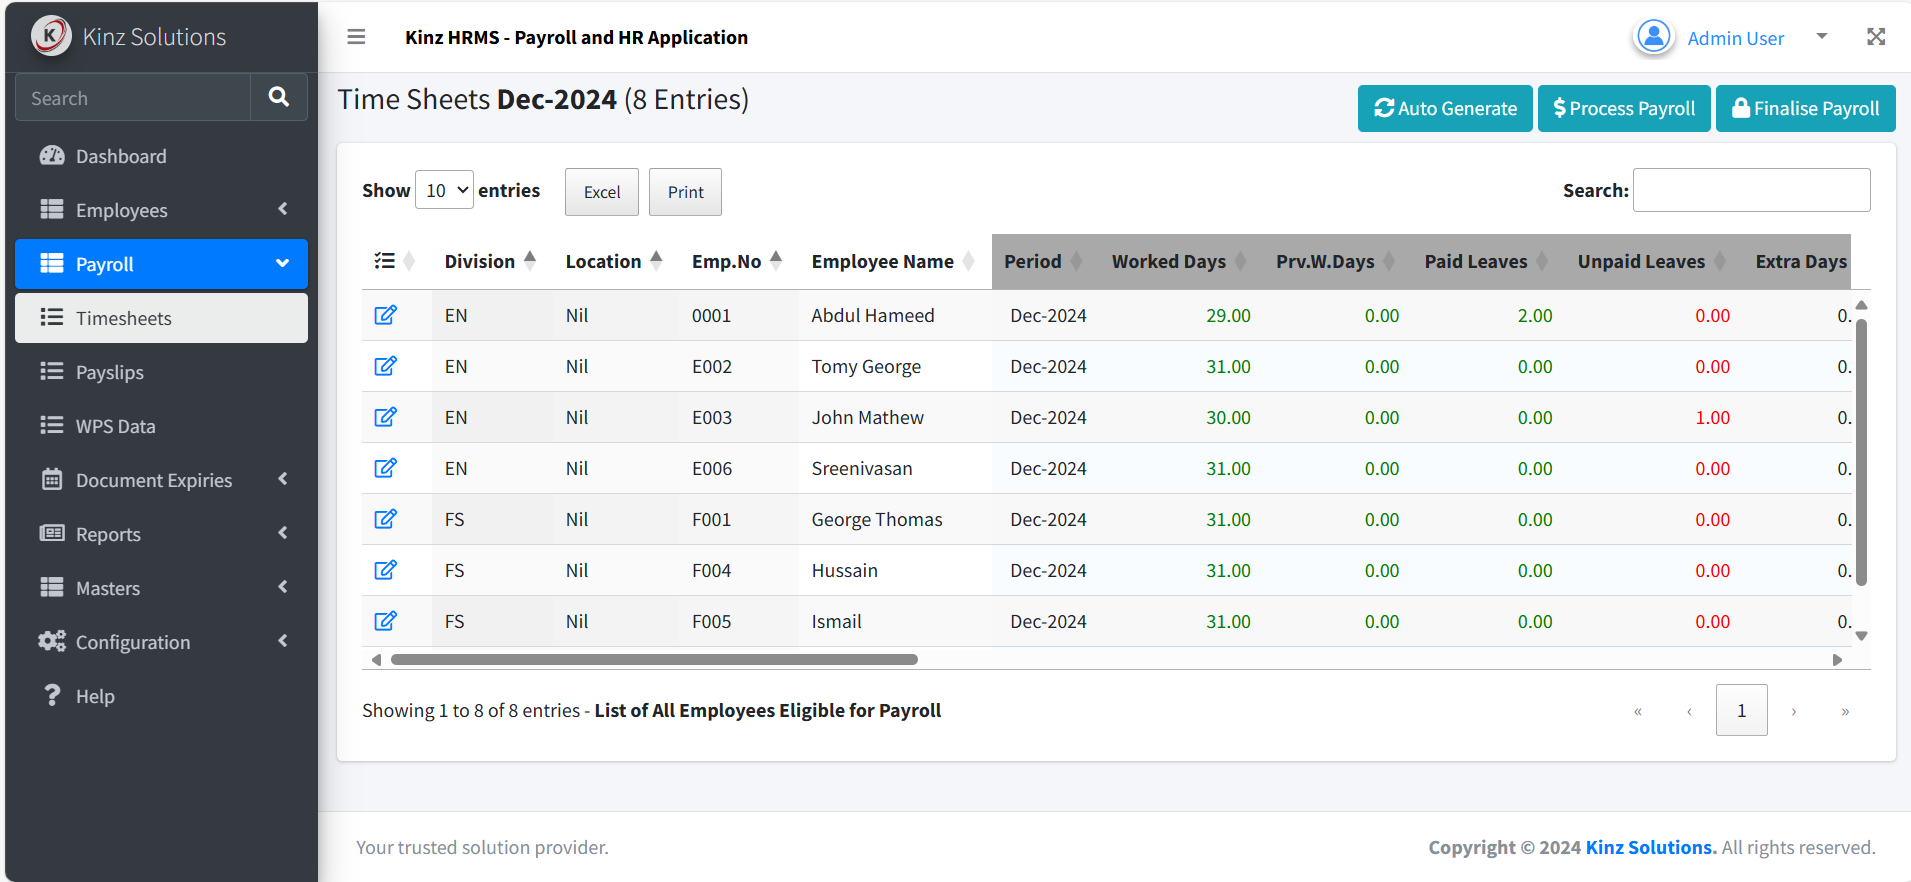The image size is (1911, 882).
Task: Open edit icon for John Mathew row
Action: (385, 417)
